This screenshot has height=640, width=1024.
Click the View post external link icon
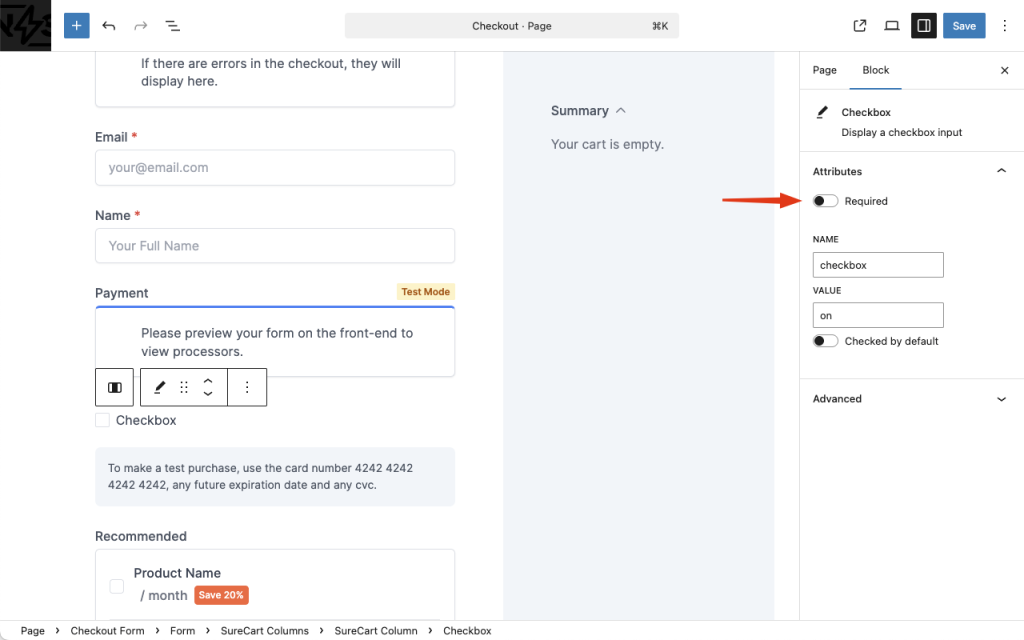tap(859, 25)
